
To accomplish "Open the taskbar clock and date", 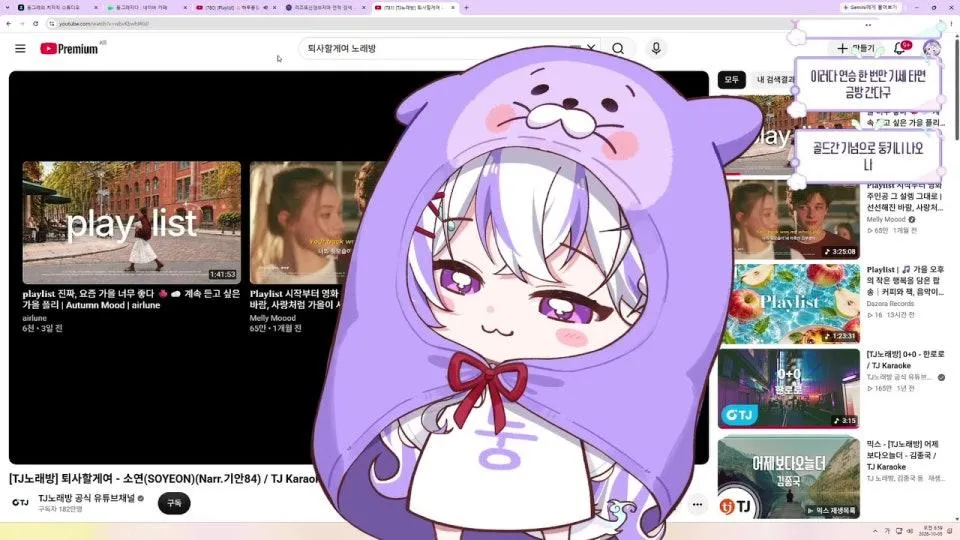I will tap(933, 531).
